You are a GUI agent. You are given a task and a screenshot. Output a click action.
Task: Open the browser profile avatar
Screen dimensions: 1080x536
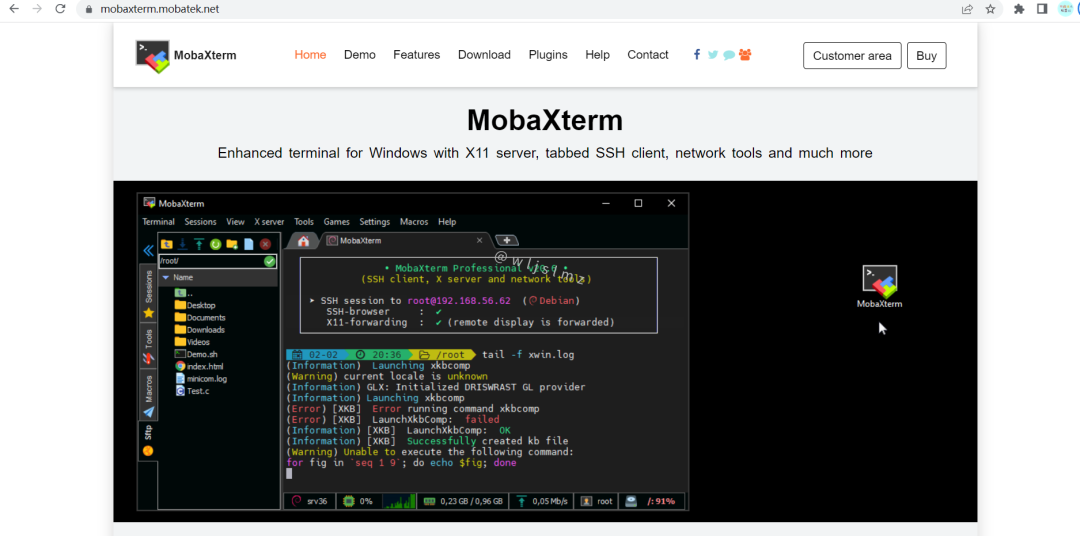1066,9
